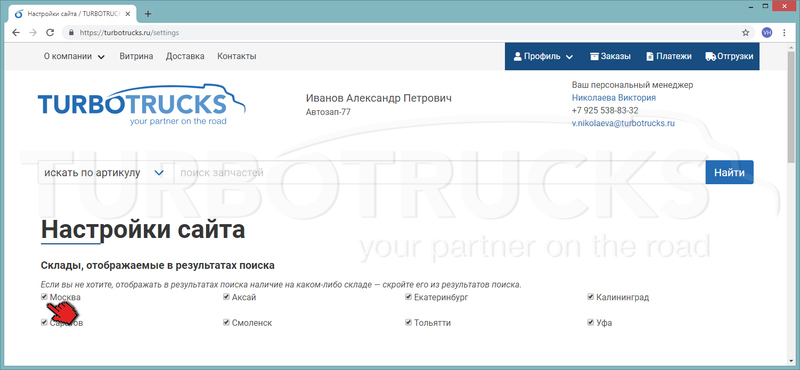Open manager Николаева Виктория link
800x370 pixels.
[614, 97]
